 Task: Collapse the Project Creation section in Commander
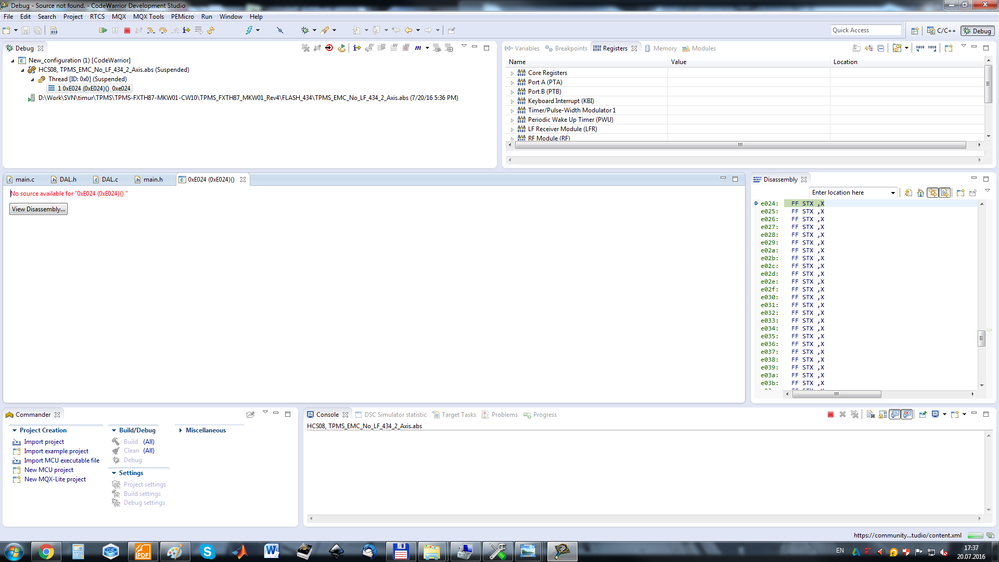pyautogui.click(x=15, y=430)
